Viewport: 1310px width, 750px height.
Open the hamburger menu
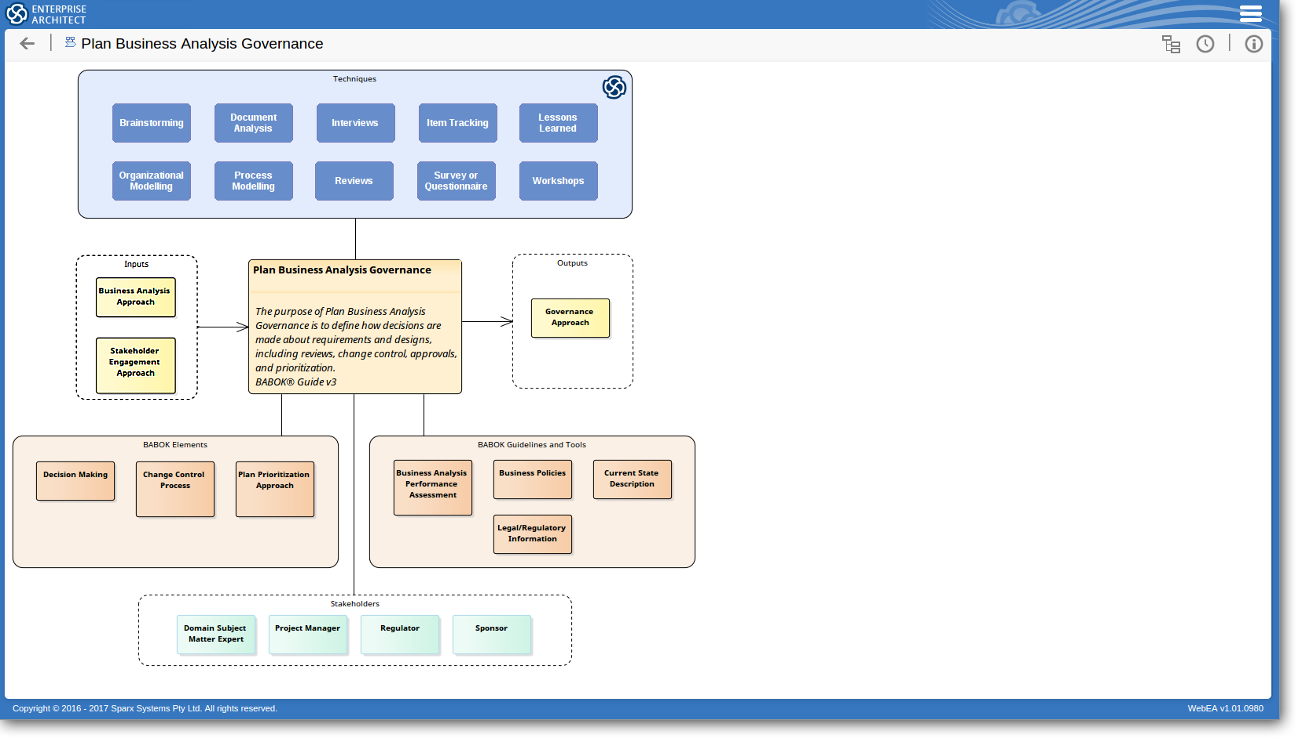pos(1250,14)
